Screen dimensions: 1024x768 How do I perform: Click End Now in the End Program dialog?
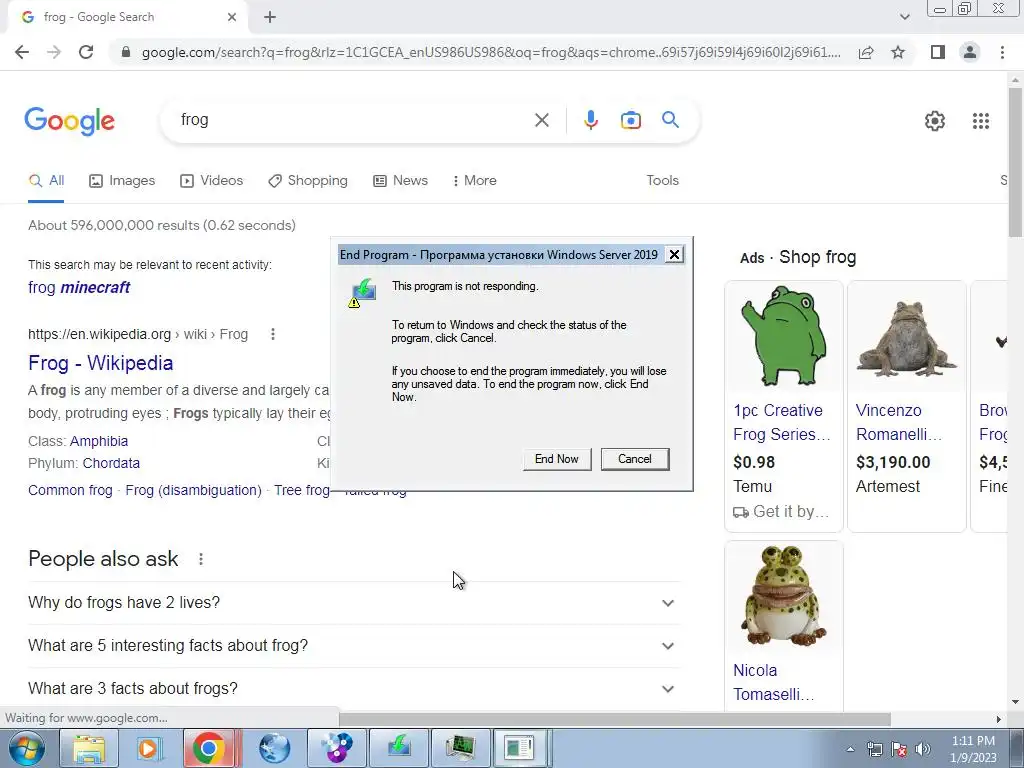(x=556, y=459)
